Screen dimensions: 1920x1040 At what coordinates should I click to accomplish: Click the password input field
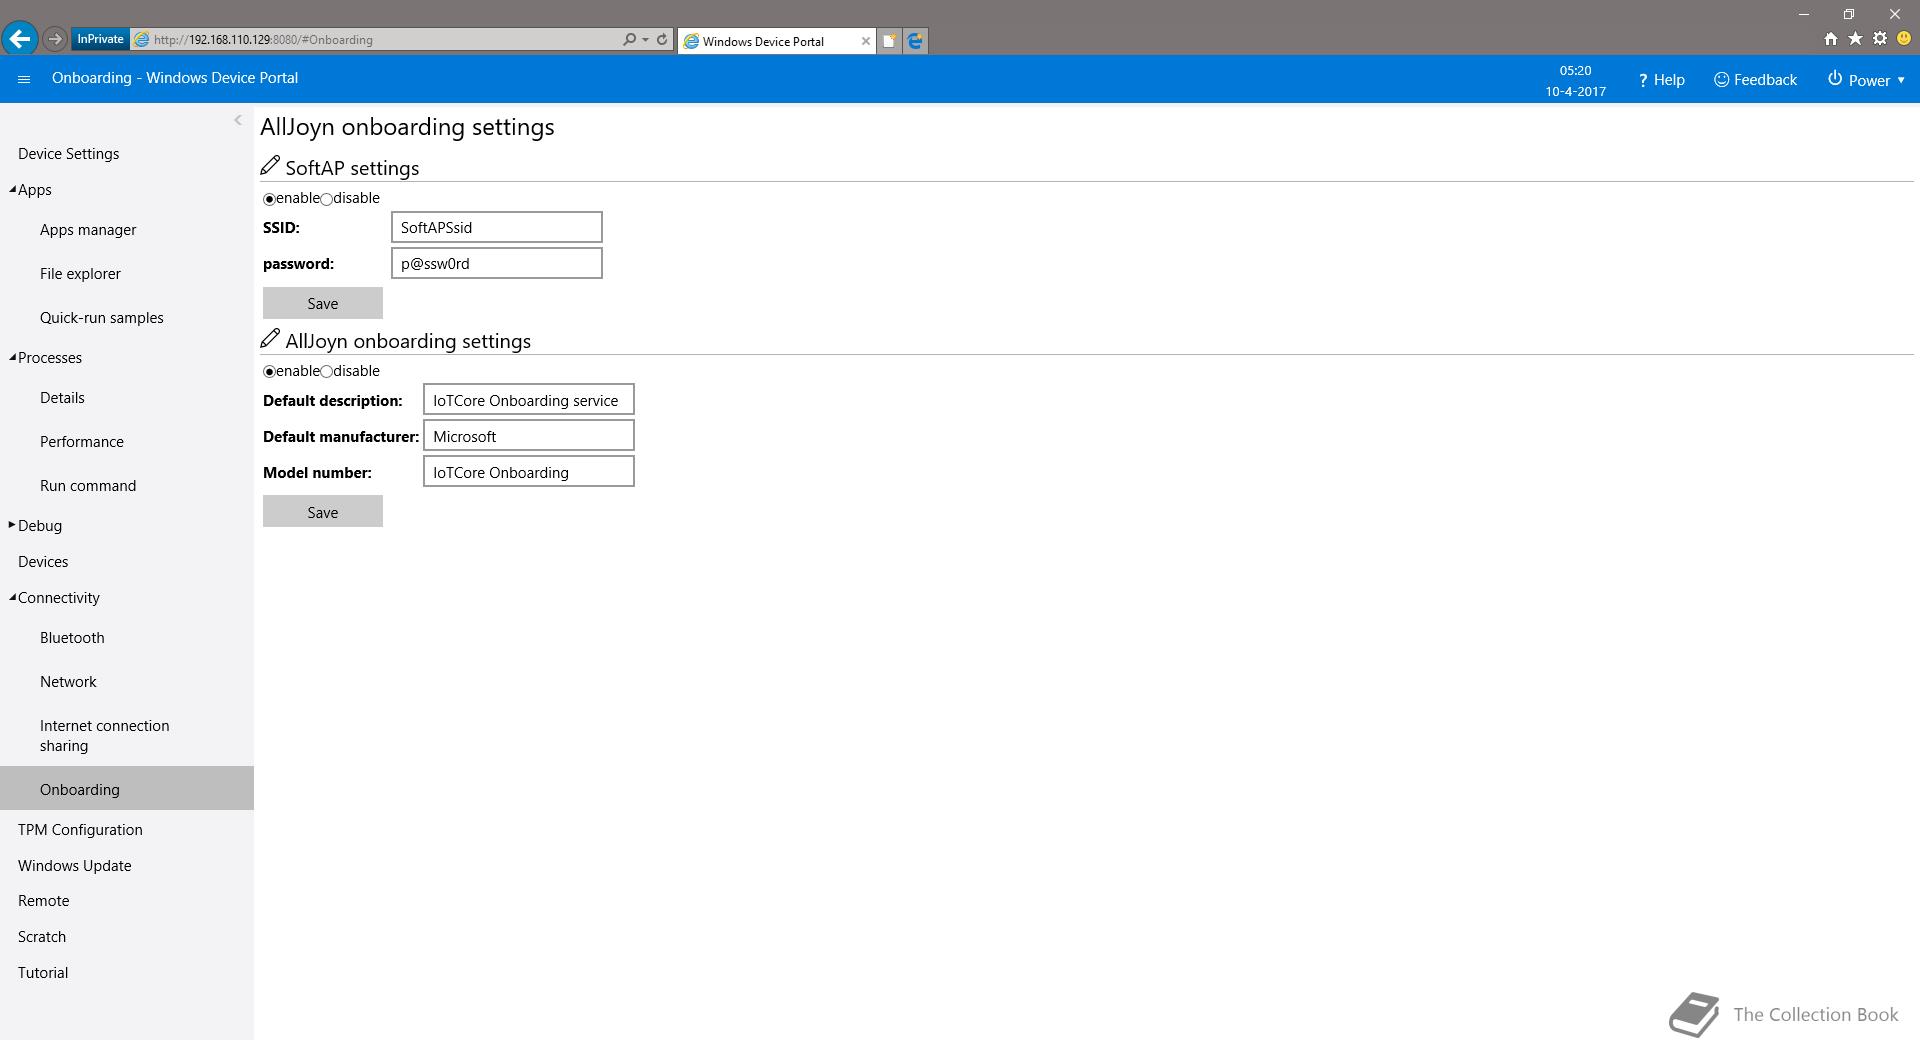tap(497, 263)
